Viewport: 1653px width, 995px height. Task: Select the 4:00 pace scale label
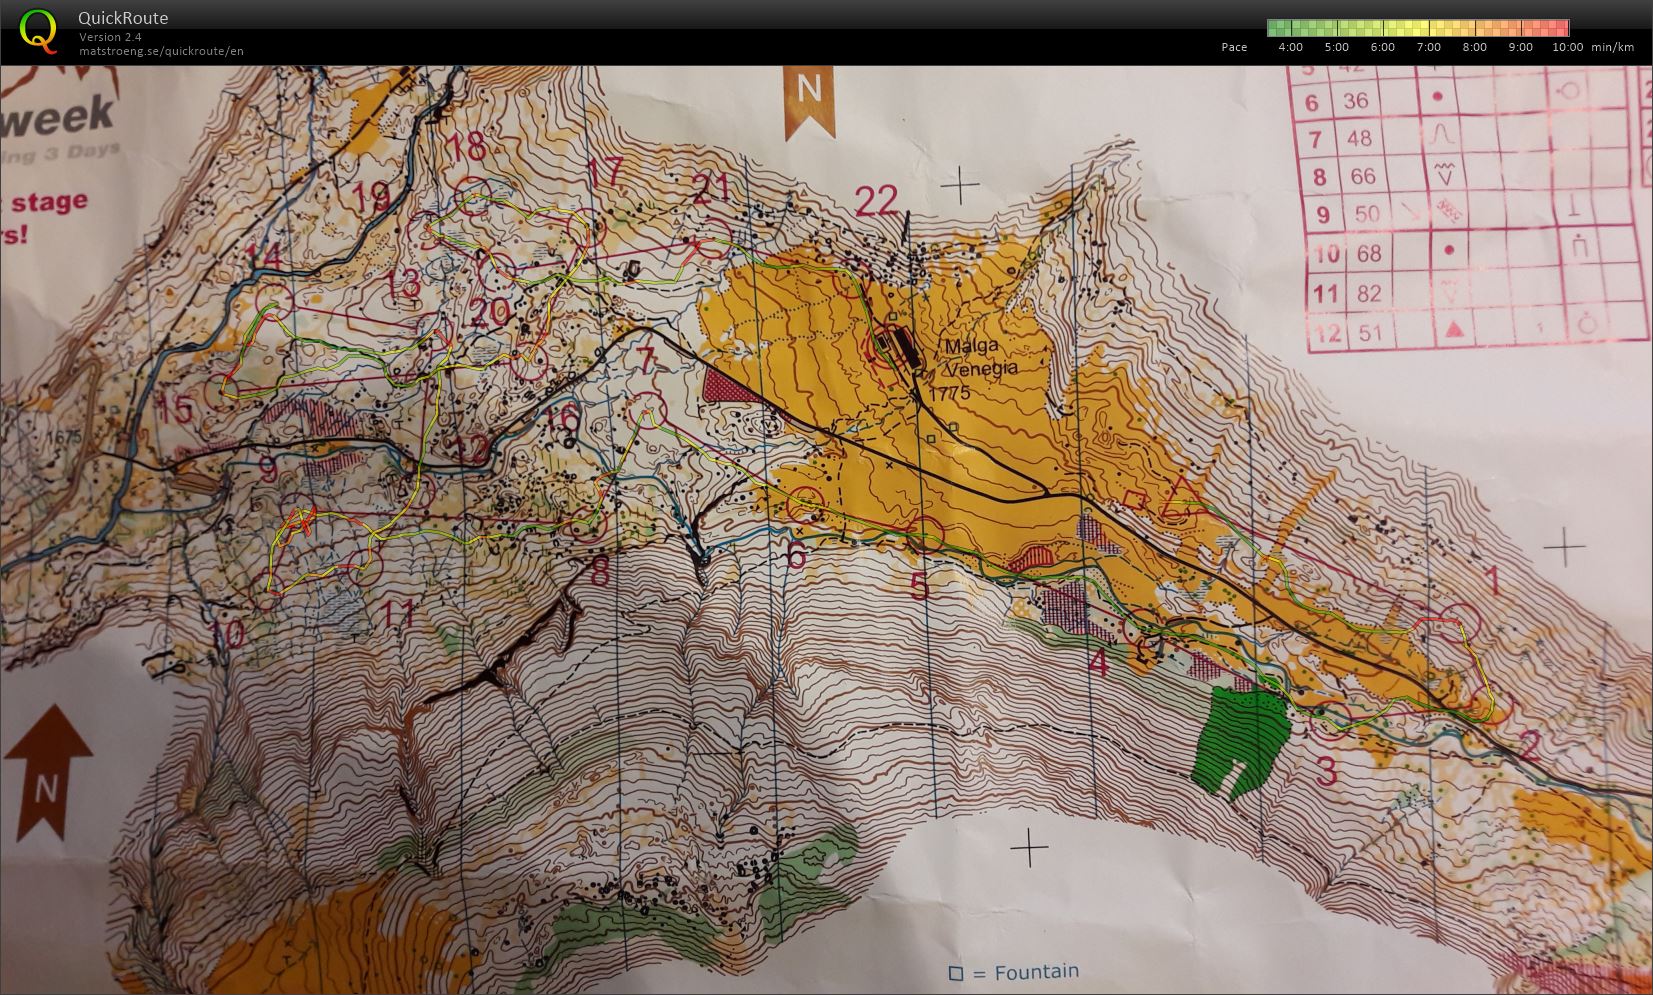point(1290,47)
